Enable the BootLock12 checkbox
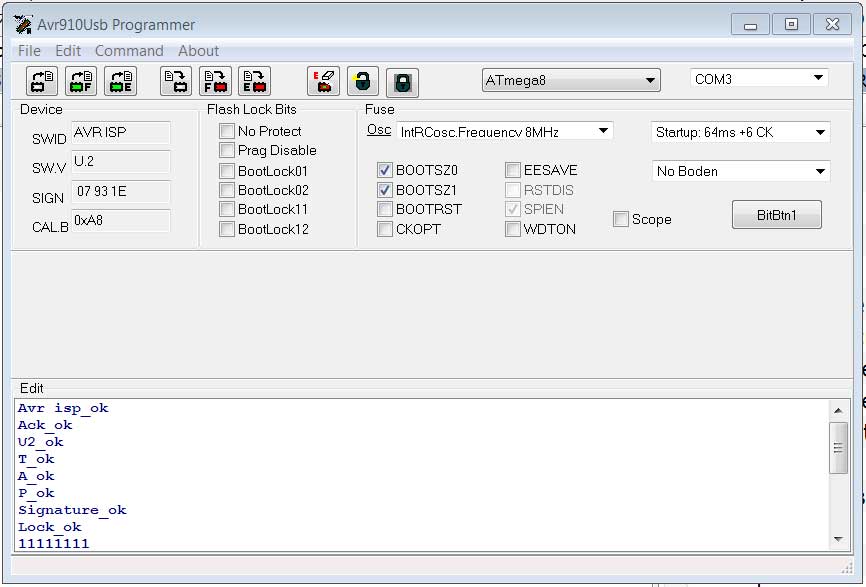The height and width of the screenshot is (587, 866). pyautogui.click(x=226, y=229)
